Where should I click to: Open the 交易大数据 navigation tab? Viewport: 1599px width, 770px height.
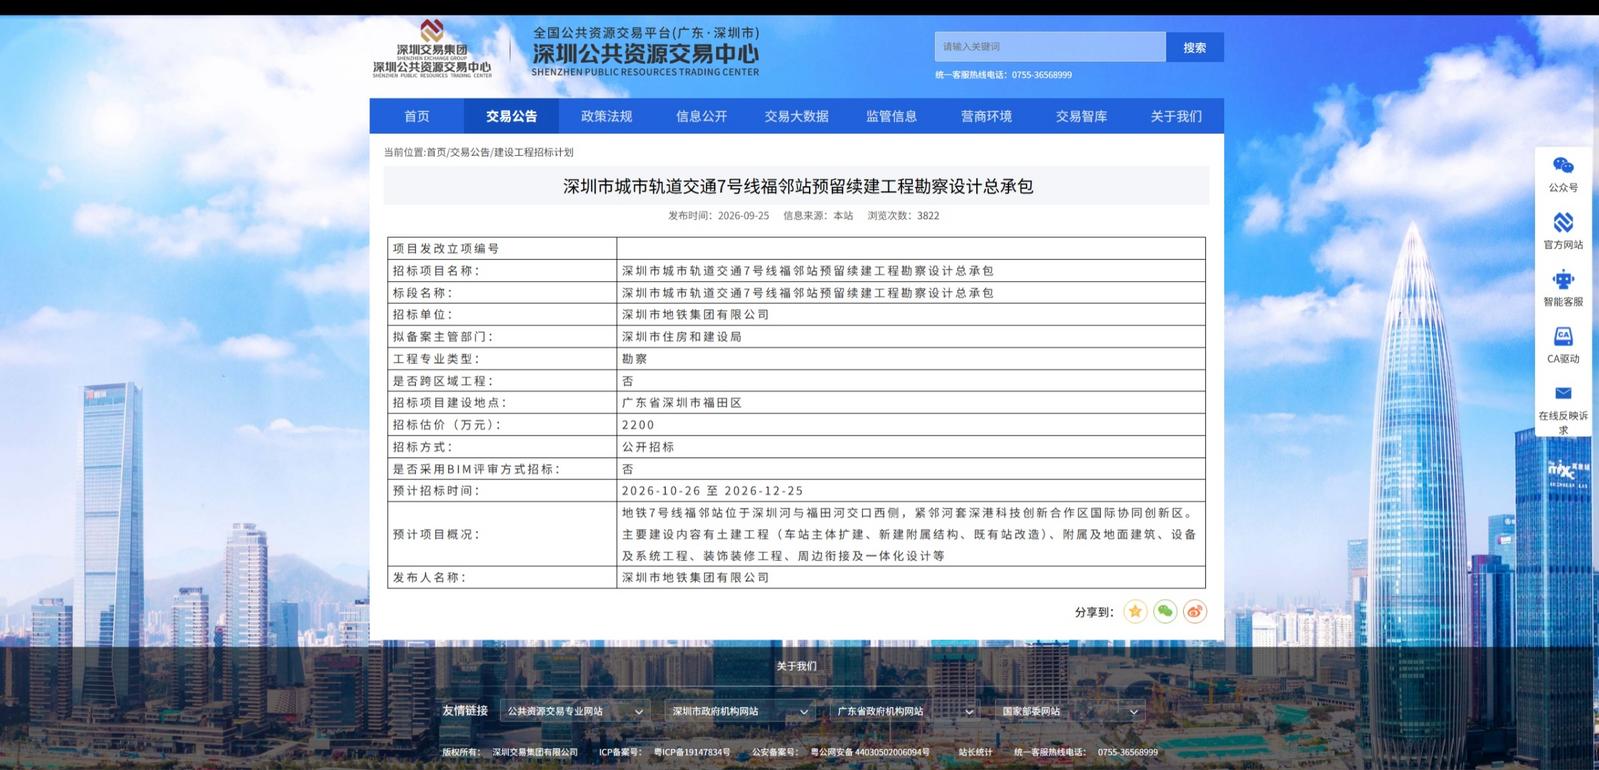[797, 116]
